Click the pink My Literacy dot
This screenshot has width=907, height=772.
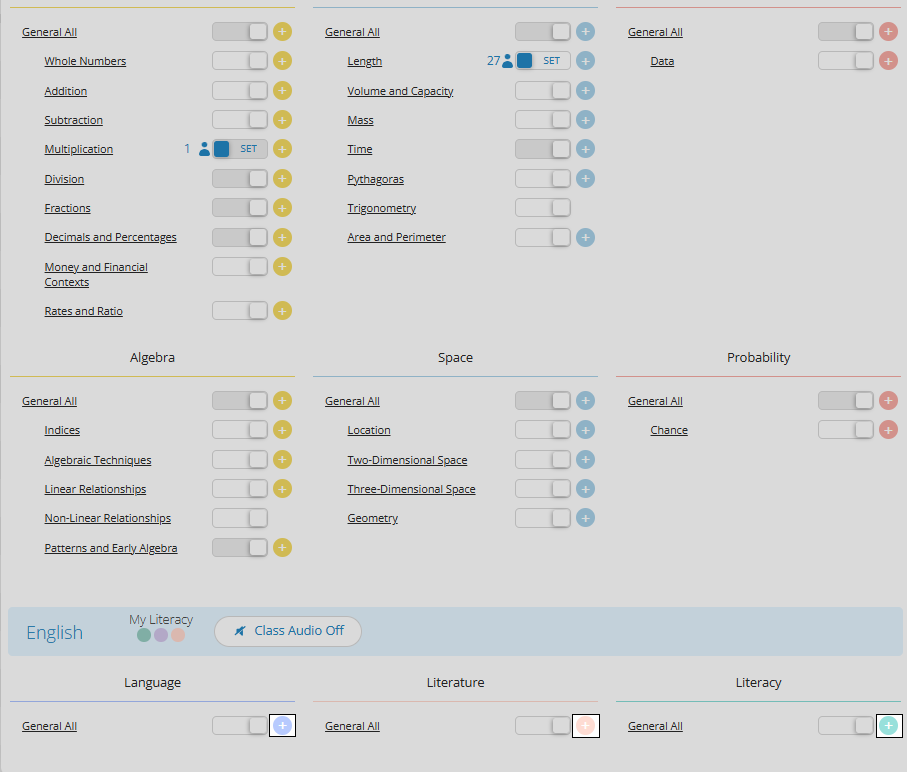178,635
